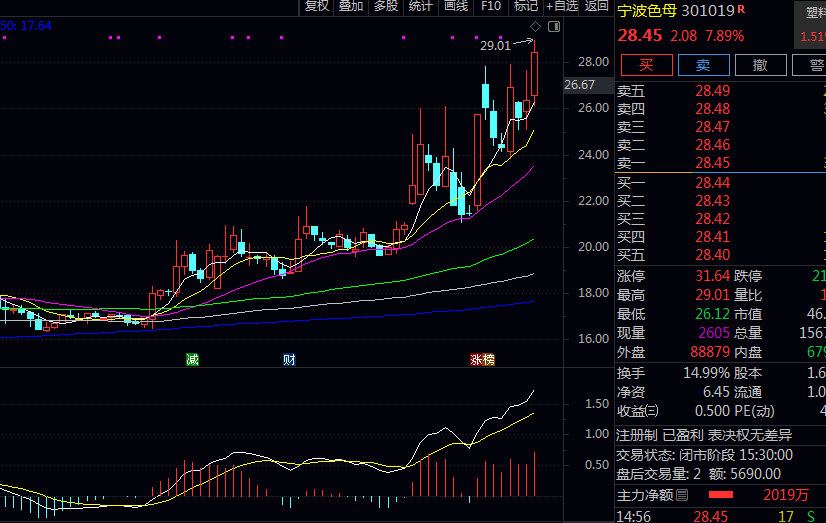Click the 注册制 已盈利 表决权无差异 line
The image size is (826, 523).
pyautogui.click(x=704, y=435)
